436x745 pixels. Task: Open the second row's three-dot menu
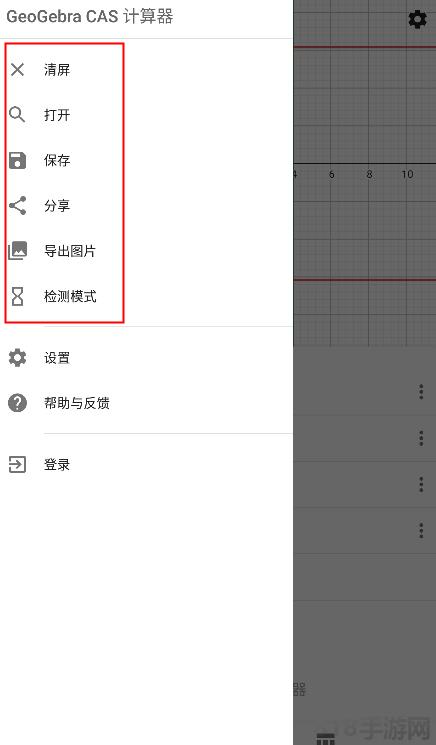(x=421, y=438)
